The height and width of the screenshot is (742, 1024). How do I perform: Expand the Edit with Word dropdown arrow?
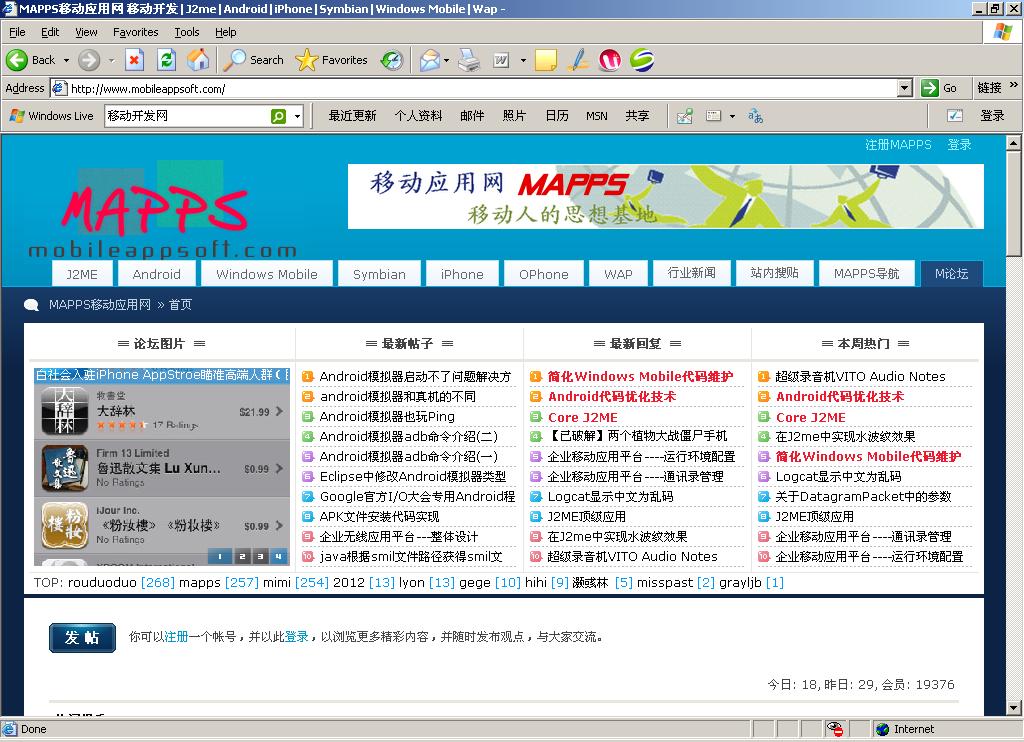[x=523, y=60]
